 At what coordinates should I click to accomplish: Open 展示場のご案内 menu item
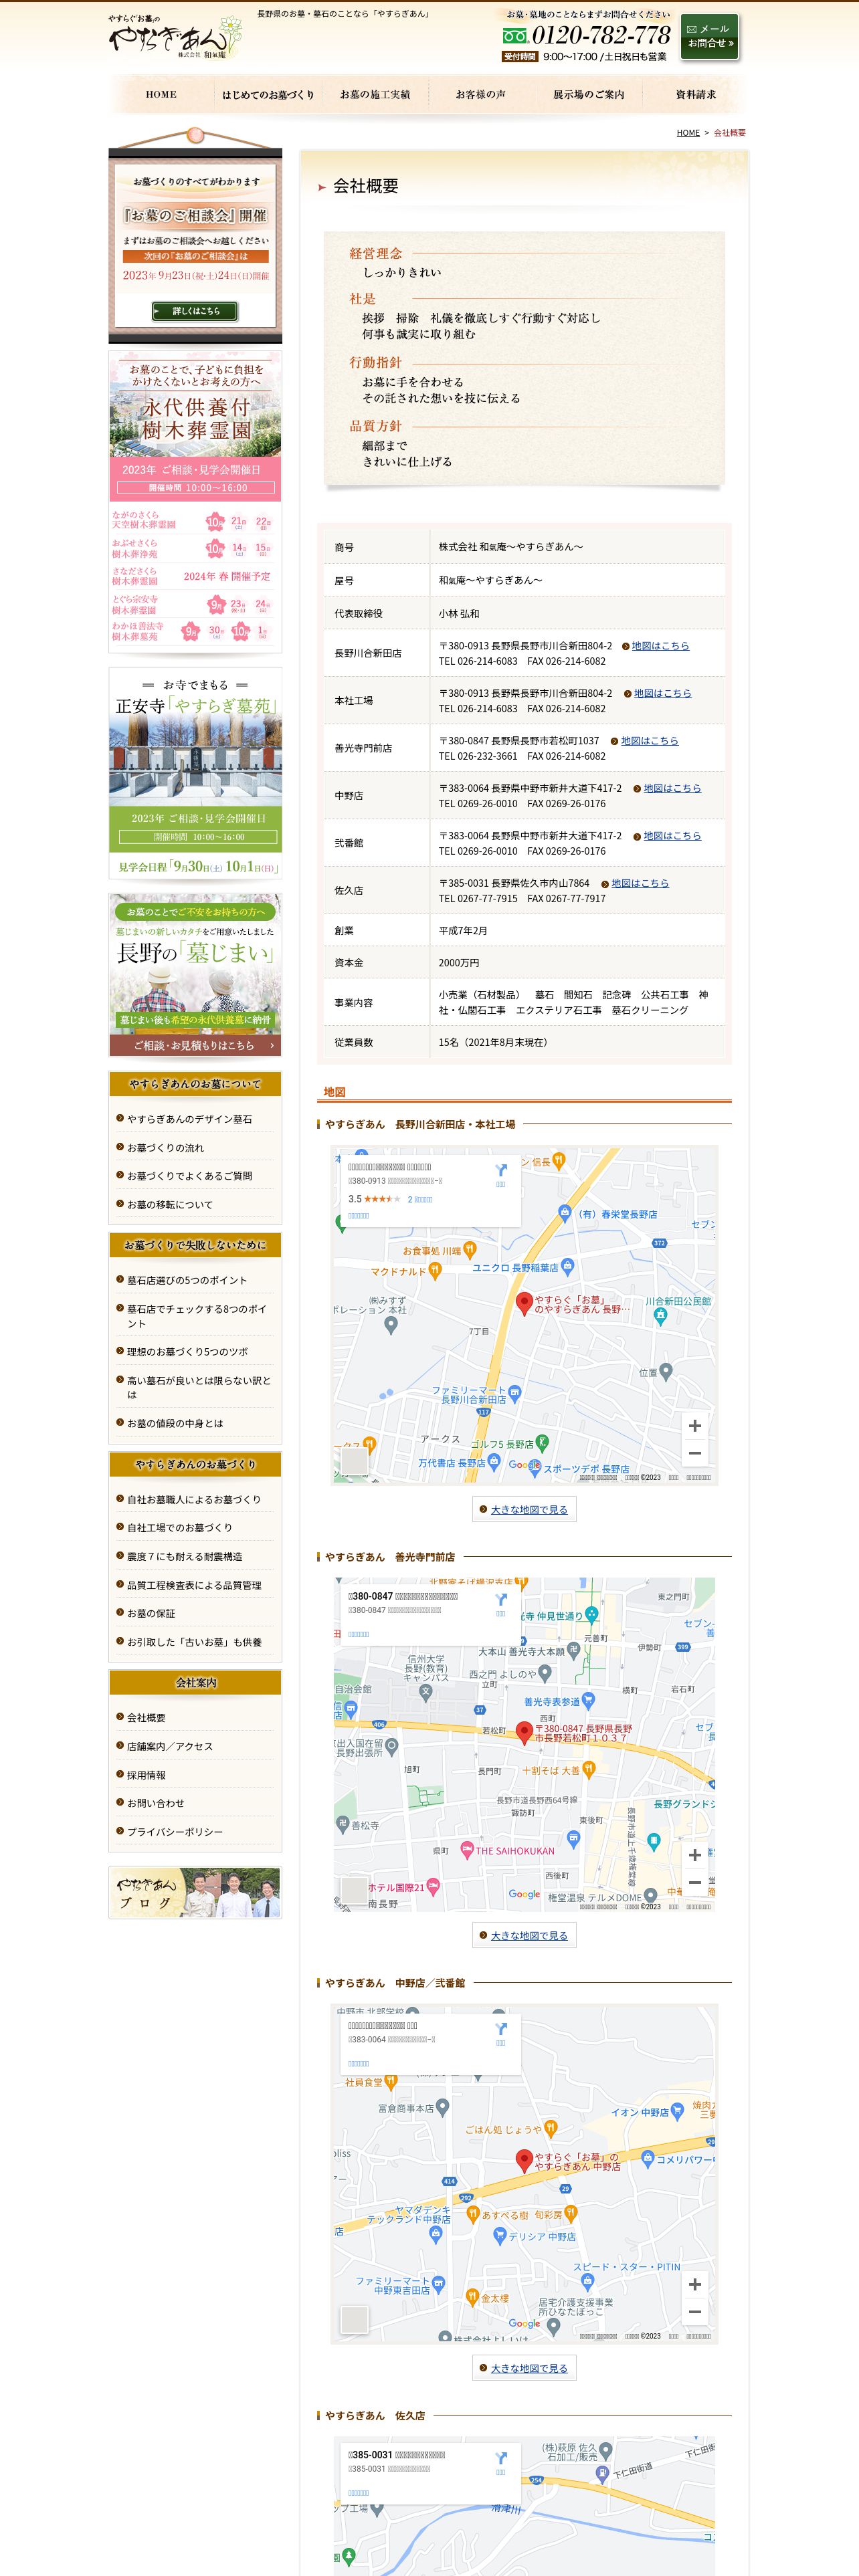pyautogui.click(x=589, y=95)
